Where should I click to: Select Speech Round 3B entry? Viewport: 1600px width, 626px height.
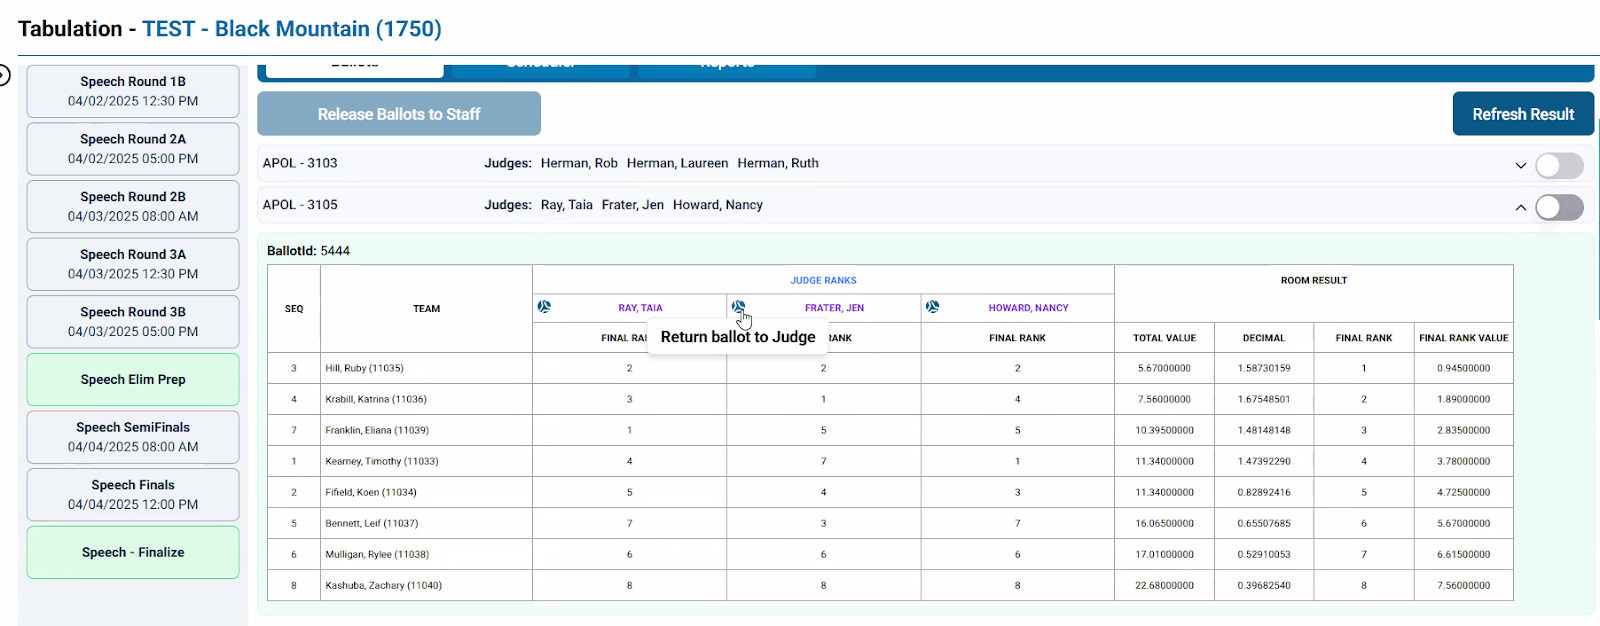[133, 322]
